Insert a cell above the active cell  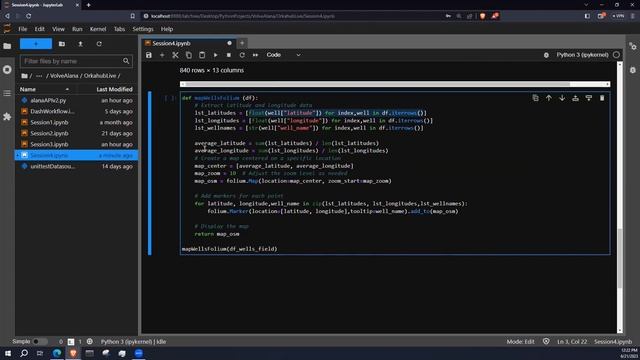click(576, 98)
